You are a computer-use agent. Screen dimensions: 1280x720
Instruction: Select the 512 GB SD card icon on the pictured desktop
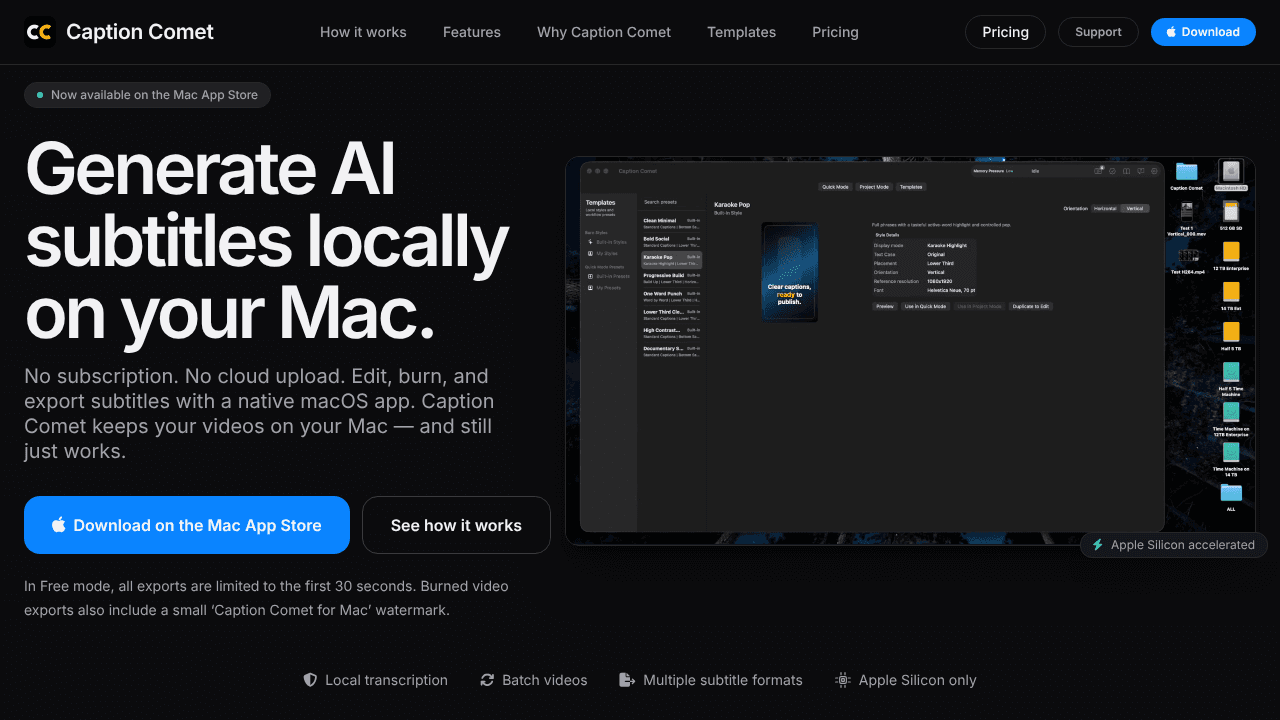click(x=1231, y=211)
